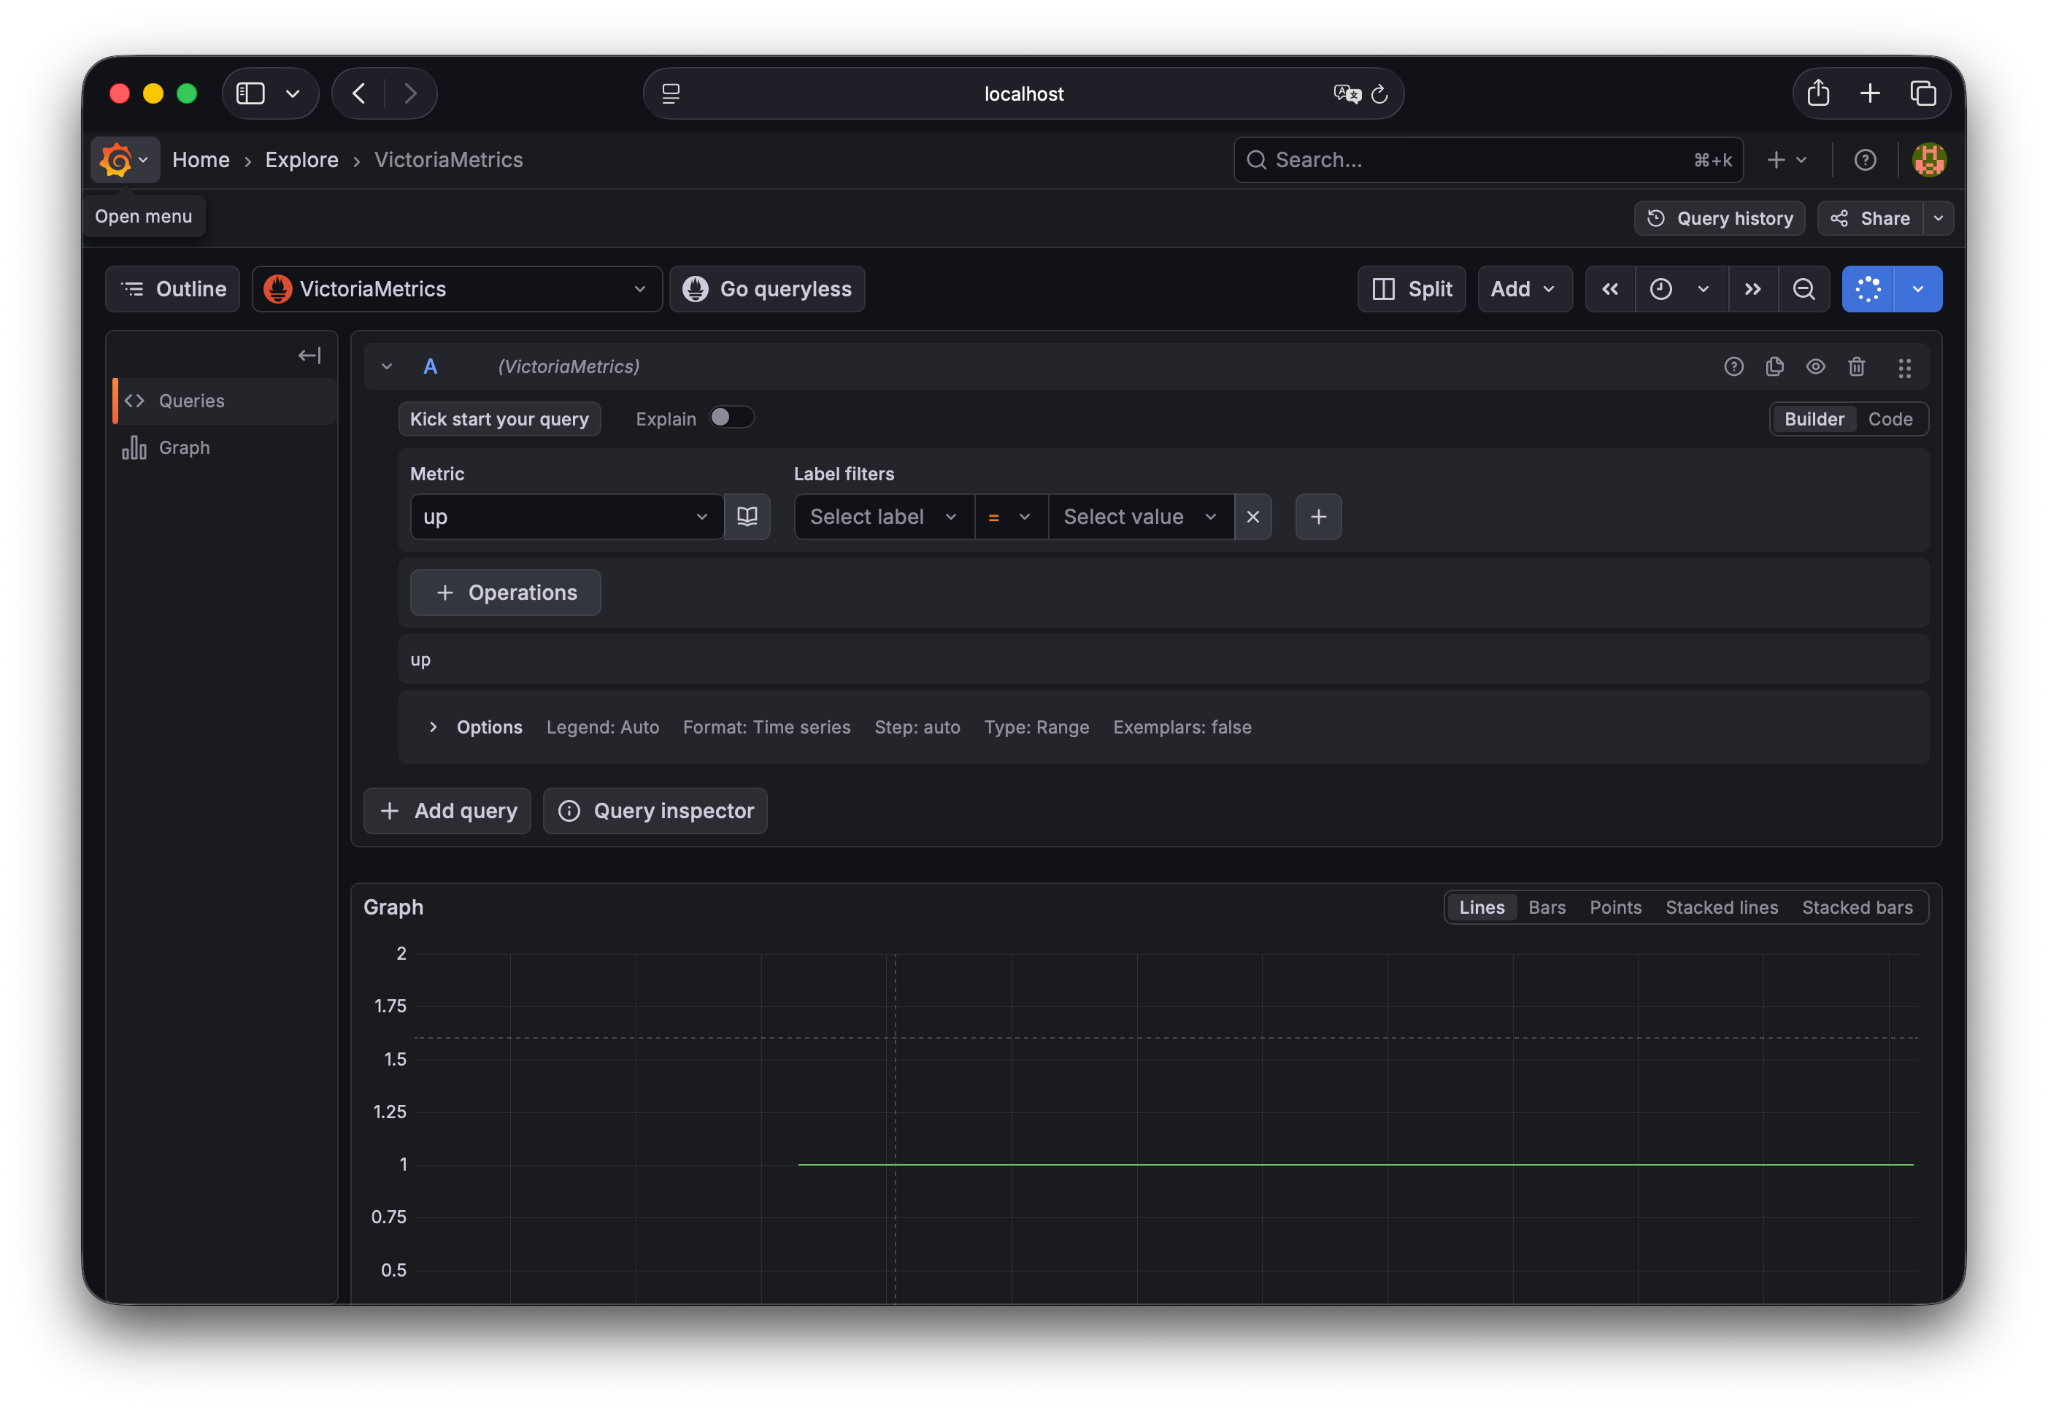Shift time range forwards
The height and width of the screenshot is (1413, 2048).
pyautogui.click(x=1753, y=289)
